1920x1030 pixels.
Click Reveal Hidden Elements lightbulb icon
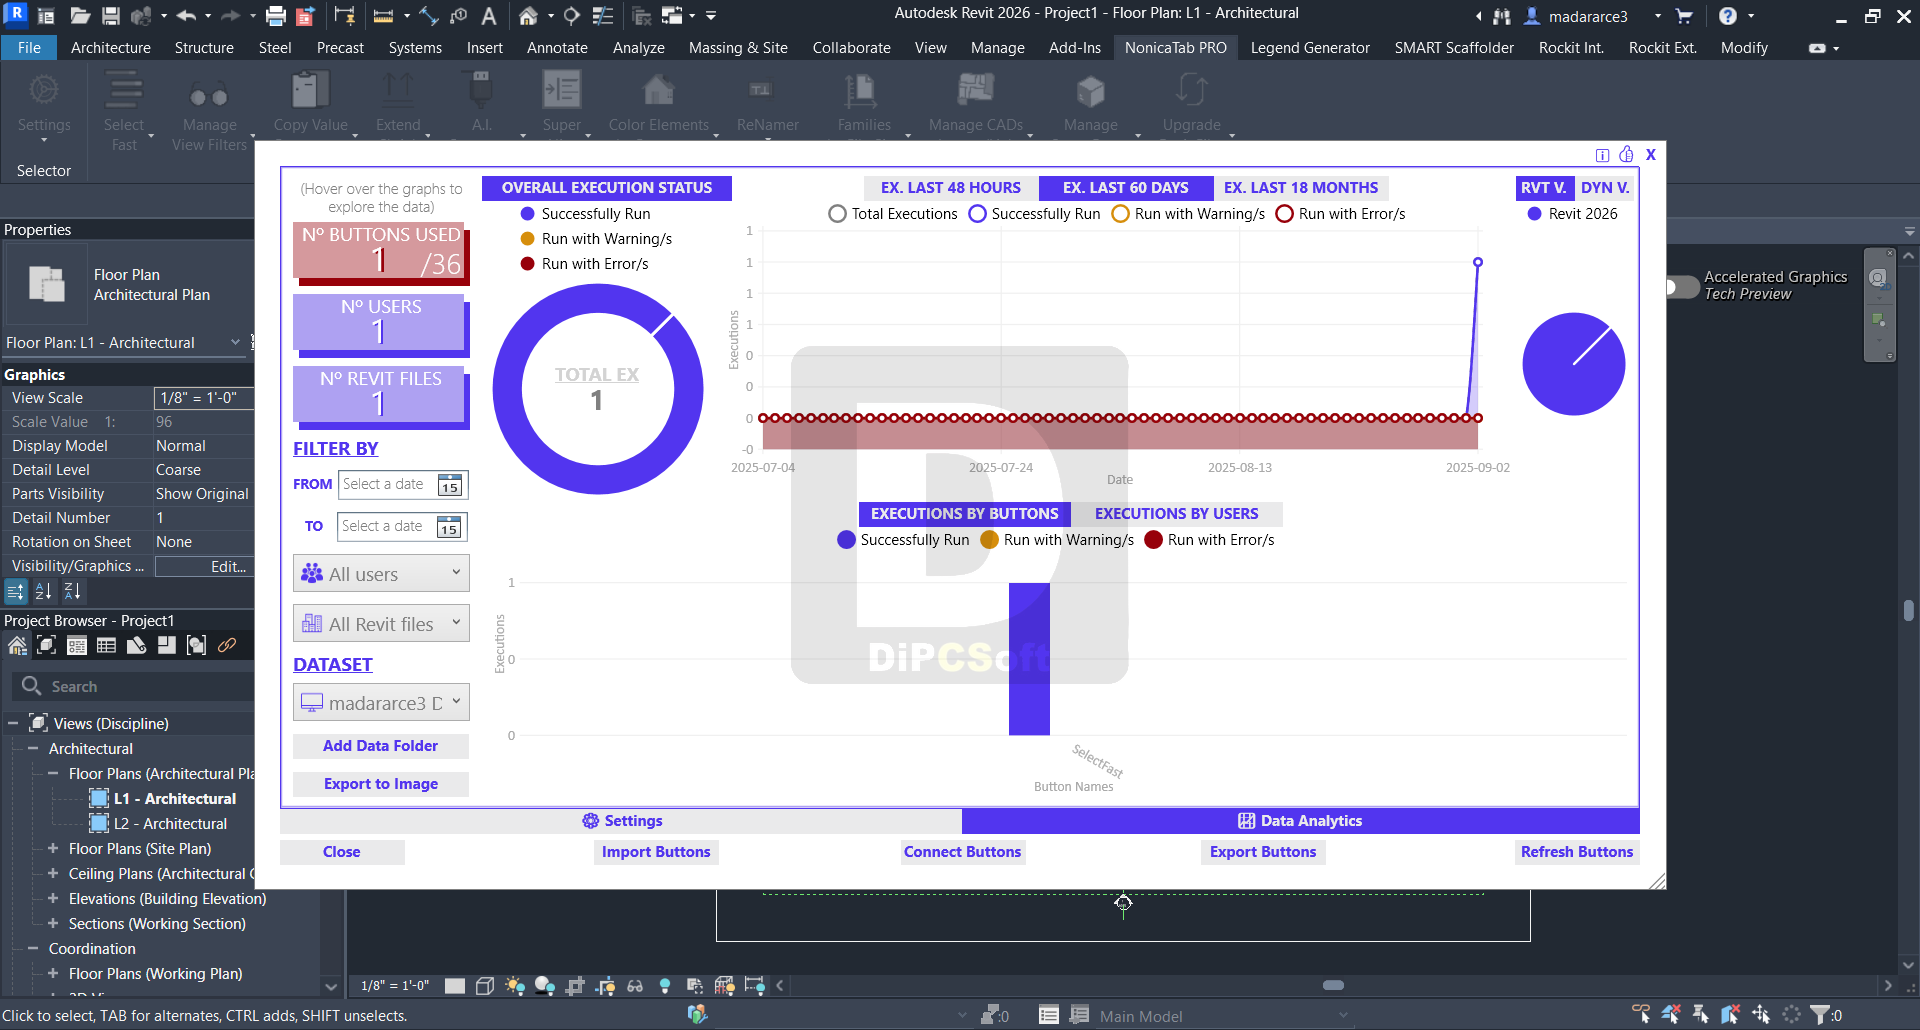[665, 986]
